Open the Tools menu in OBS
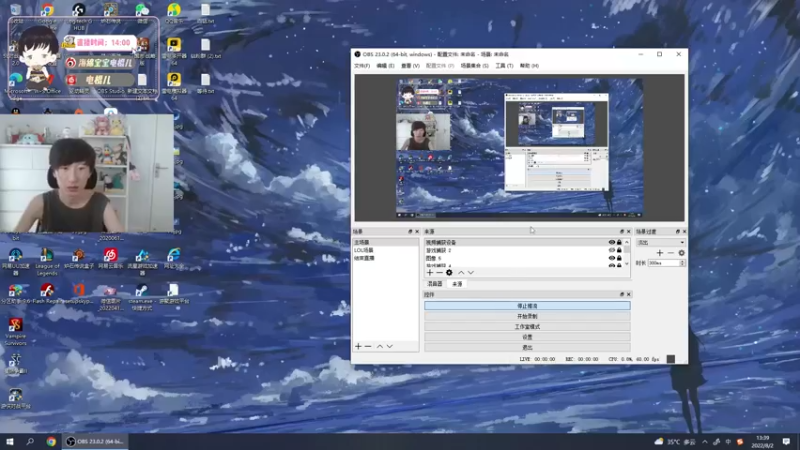This screenshot has height=450, width=800. (x=504, y=66)
